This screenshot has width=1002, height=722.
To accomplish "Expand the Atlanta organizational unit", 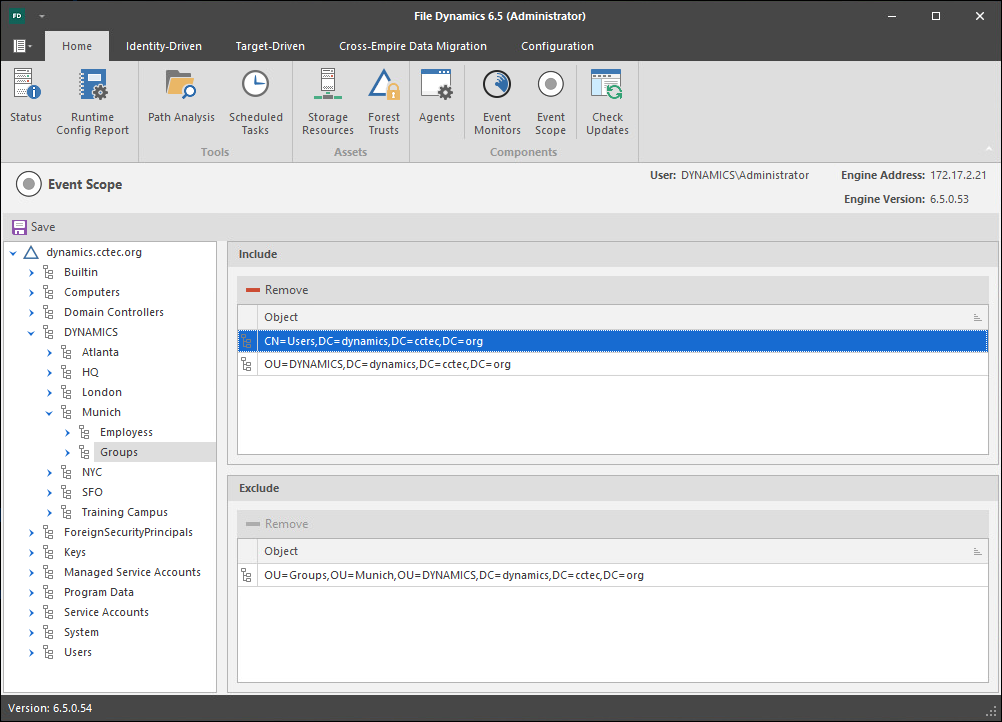I will point(50,352).
